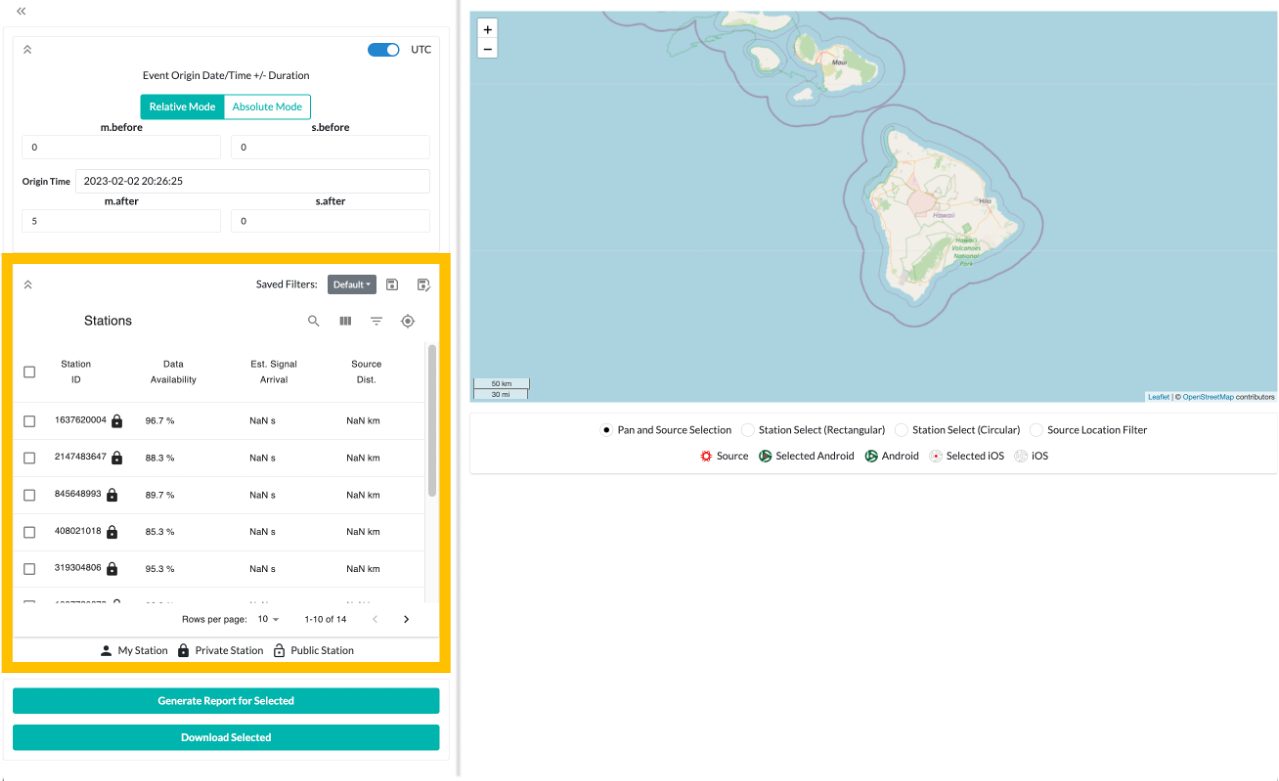Choose the Source Location Filter radio option
Image resolution: width=1279 pixels, height=781 pixels.
click(1036, 430)
